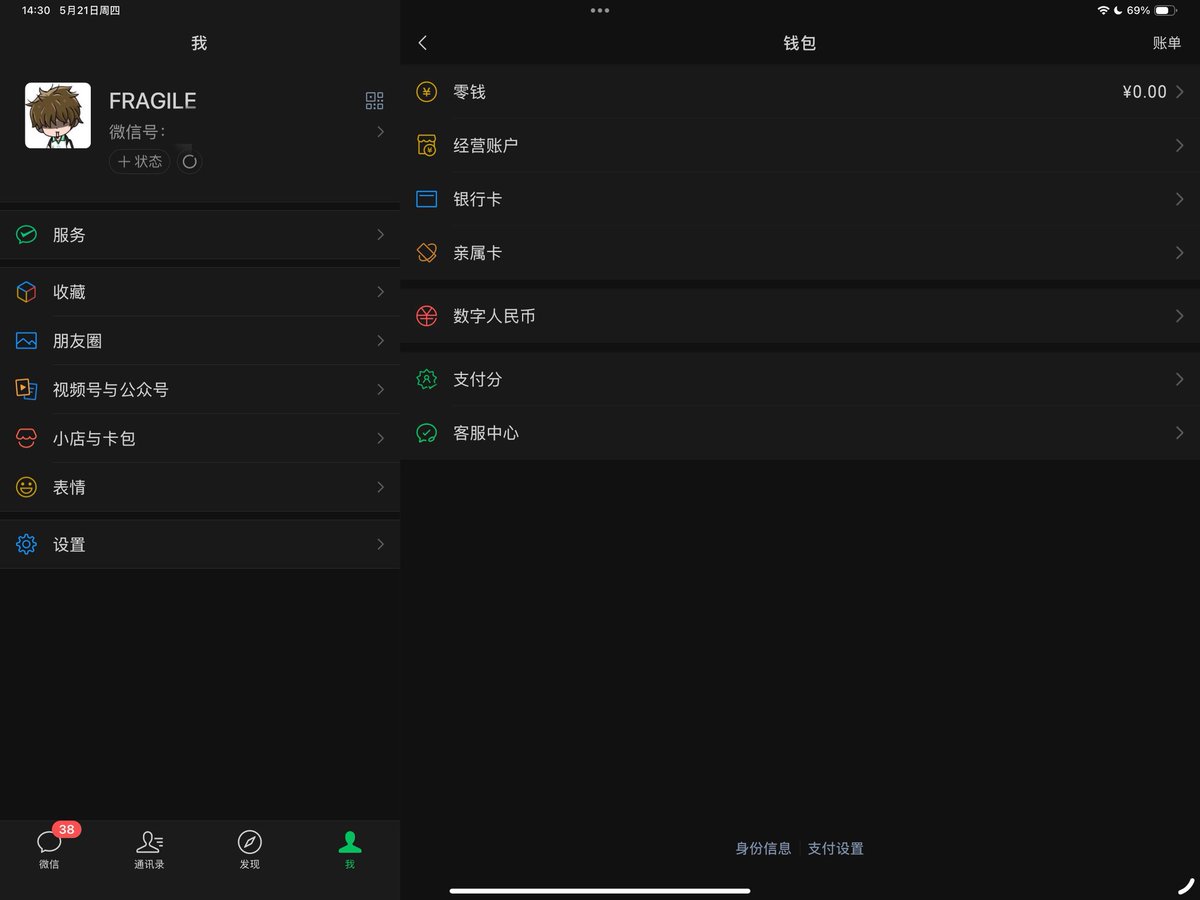Switch to the 发现 discover tab
Viewport: 1200px width, 900px height.
pyautogui.click(x=249, y=849)
